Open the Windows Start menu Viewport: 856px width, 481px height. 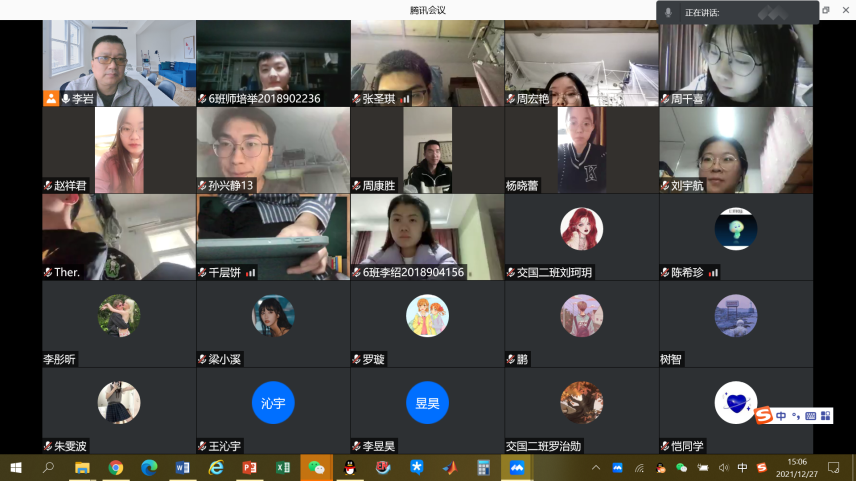click(16, 468)
